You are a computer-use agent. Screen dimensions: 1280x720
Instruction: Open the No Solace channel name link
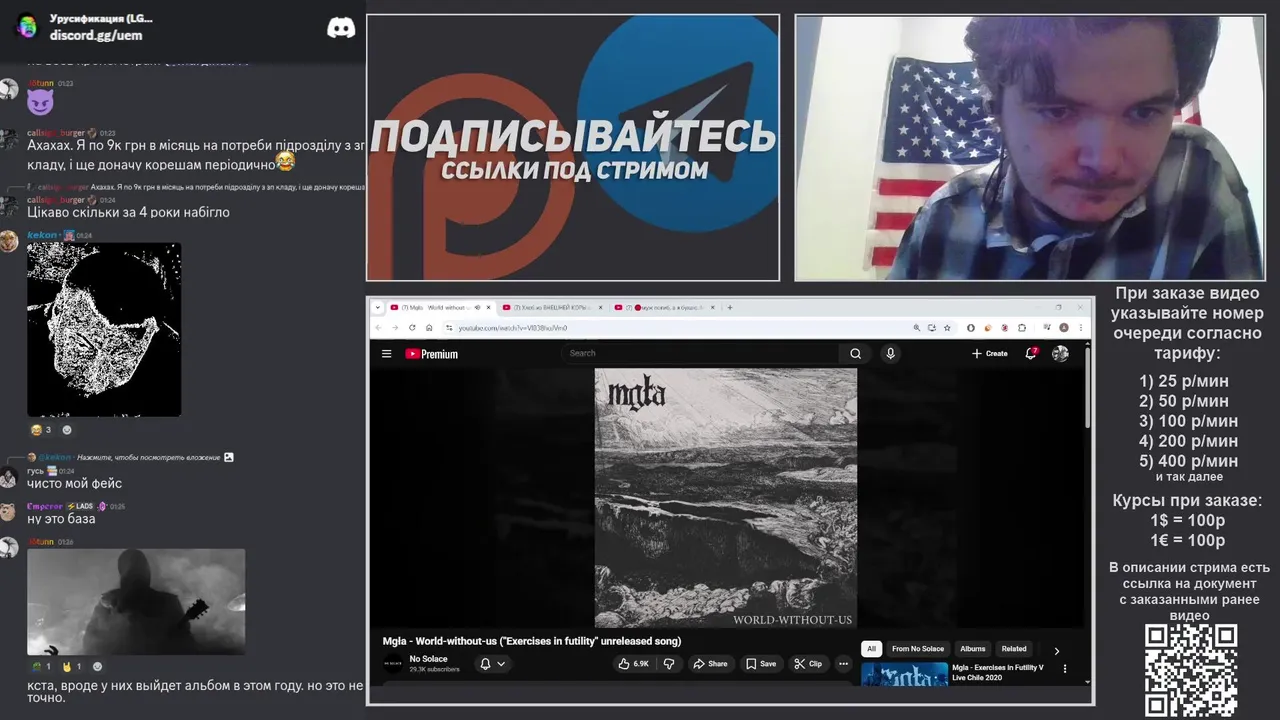[428, 659]
